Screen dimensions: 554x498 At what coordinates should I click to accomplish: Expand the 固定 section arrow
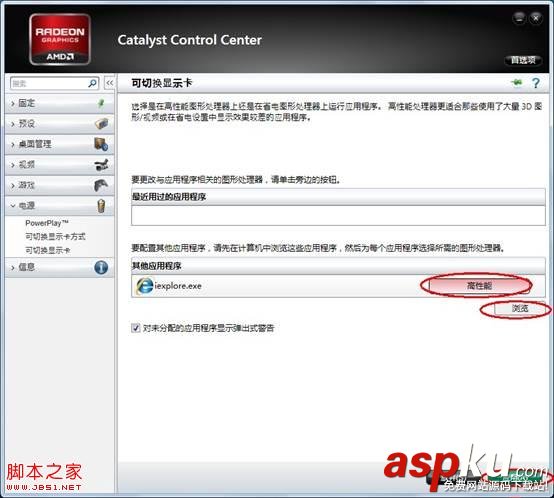click(x=13, y=103)
